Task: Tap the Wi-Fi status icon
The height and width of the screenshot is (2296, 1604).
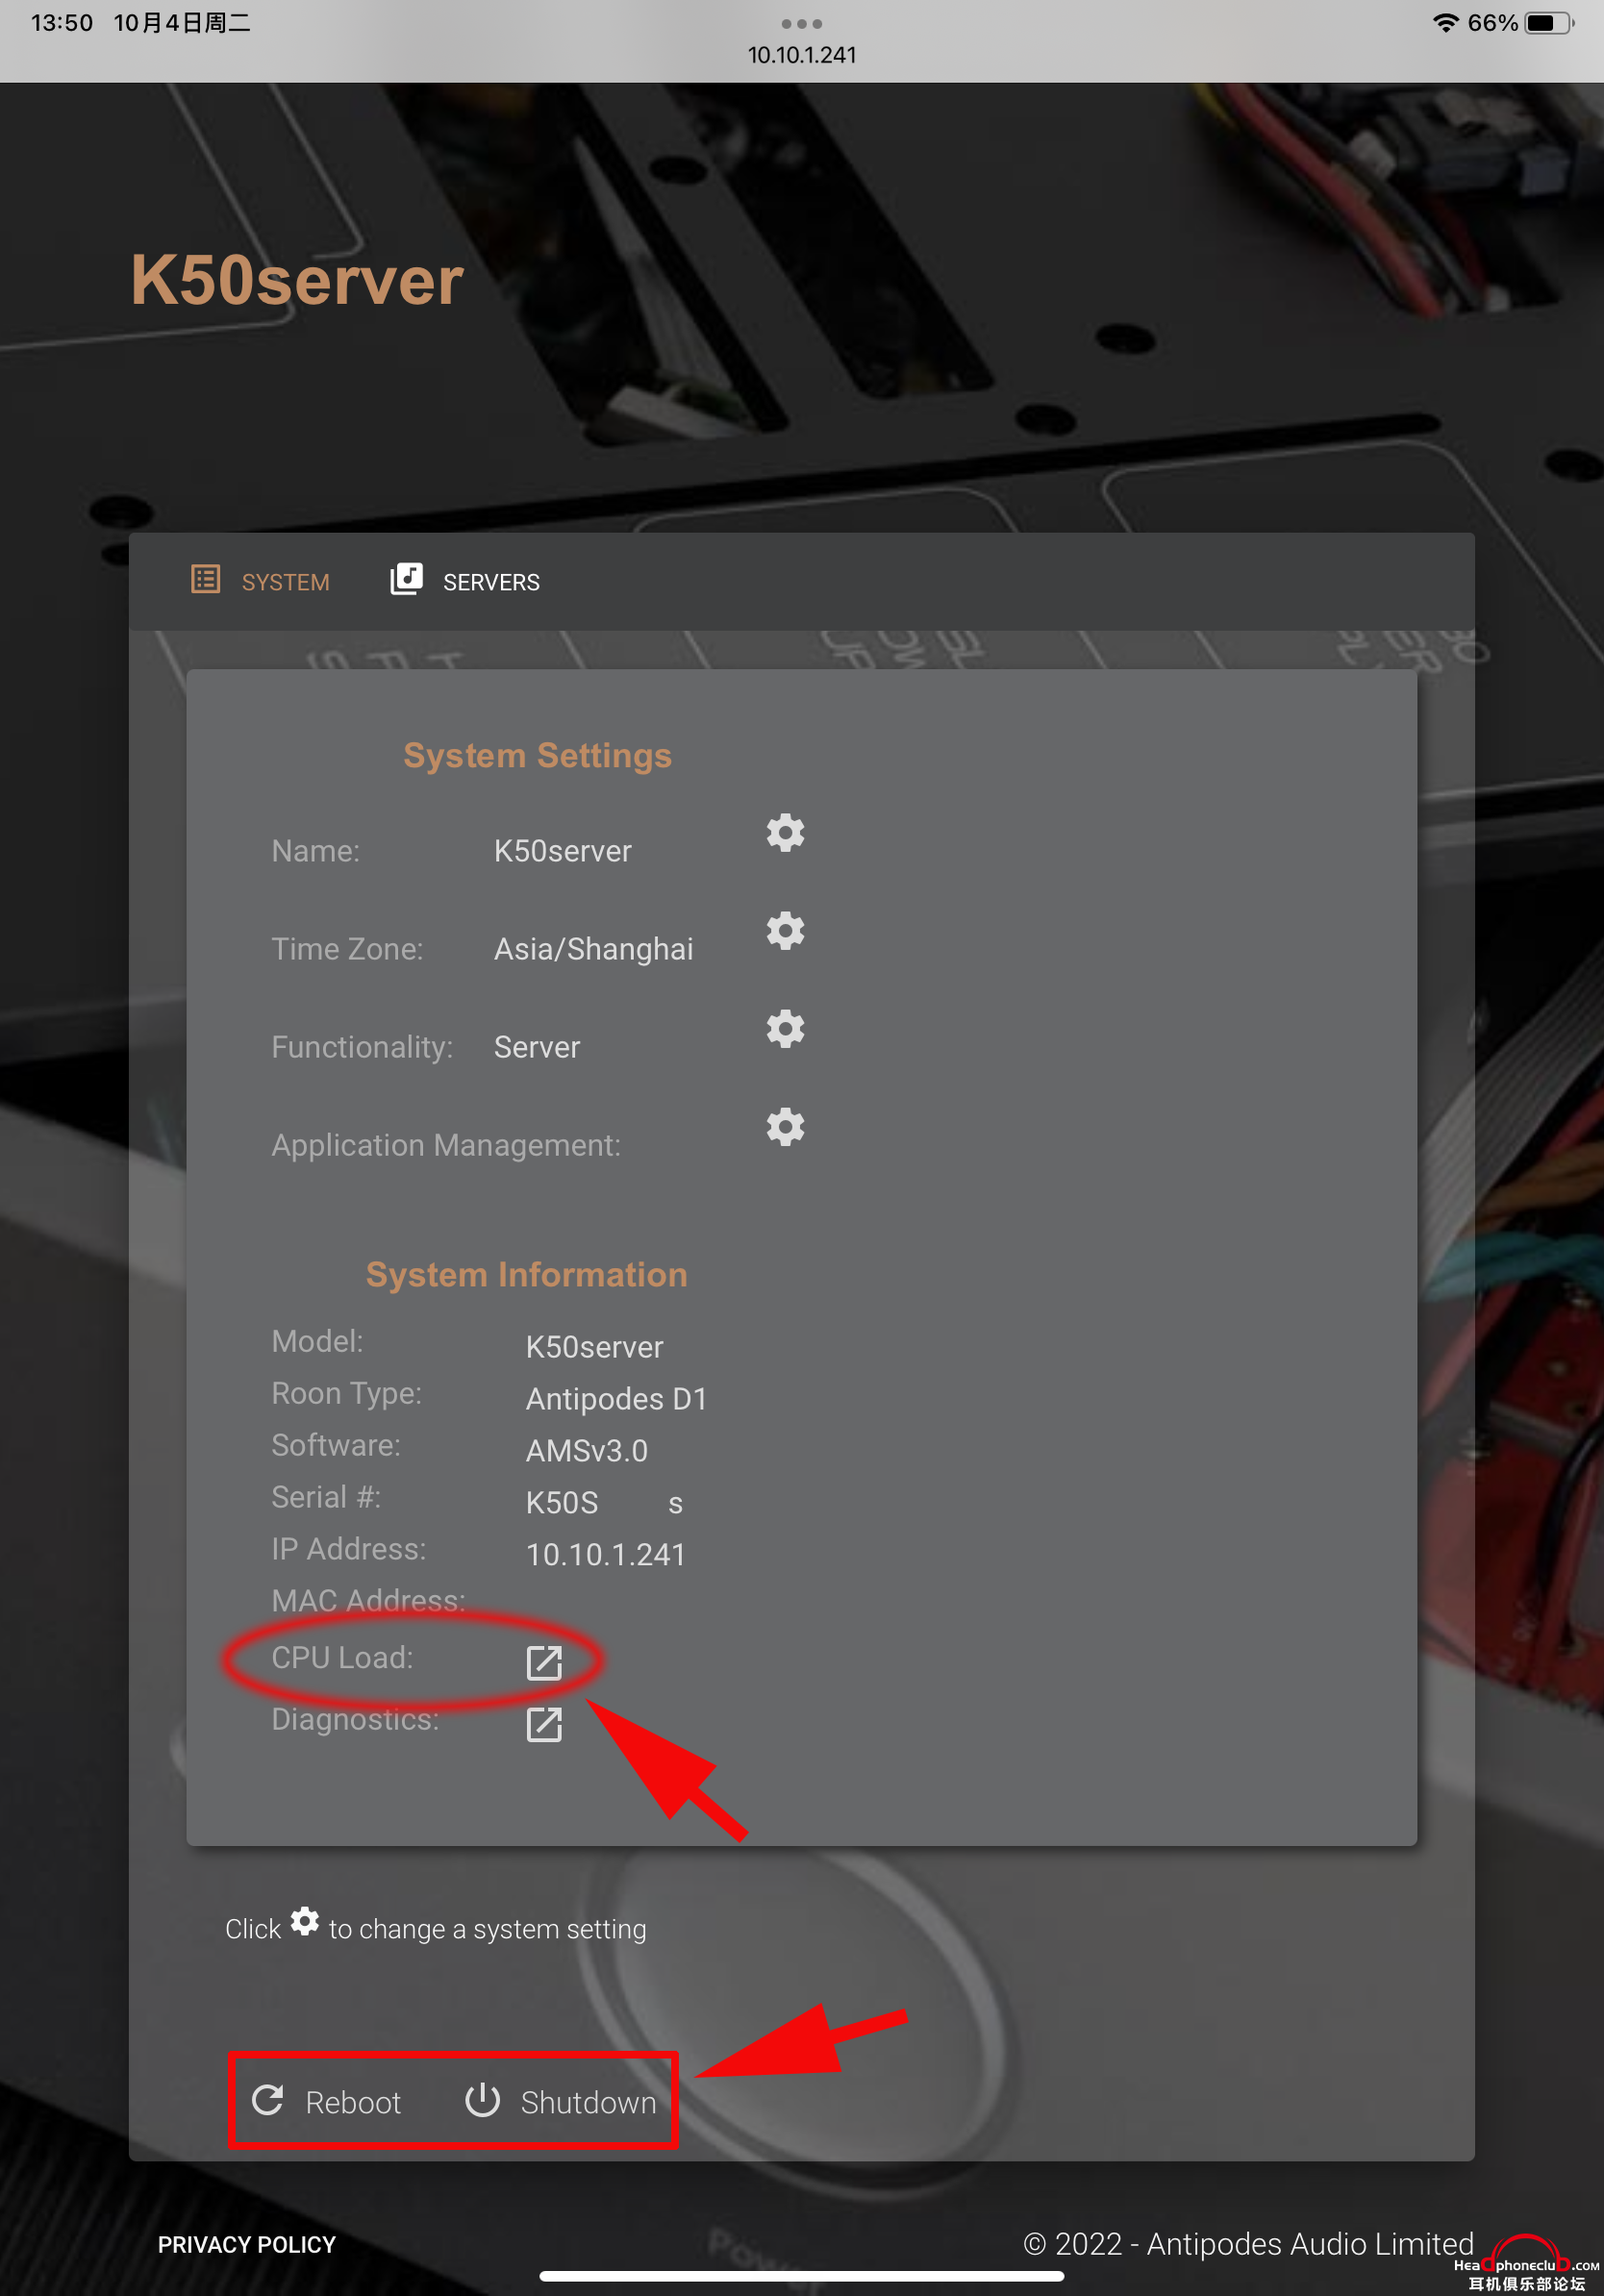Action: pyautogui.click(x=1445, y=23)
